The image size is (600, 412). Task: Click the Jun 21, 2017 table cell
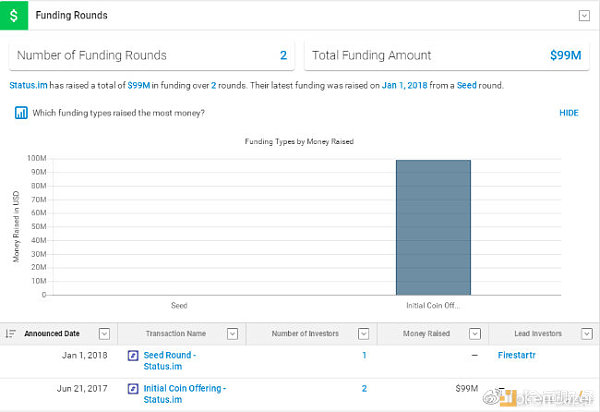[82, 389]
